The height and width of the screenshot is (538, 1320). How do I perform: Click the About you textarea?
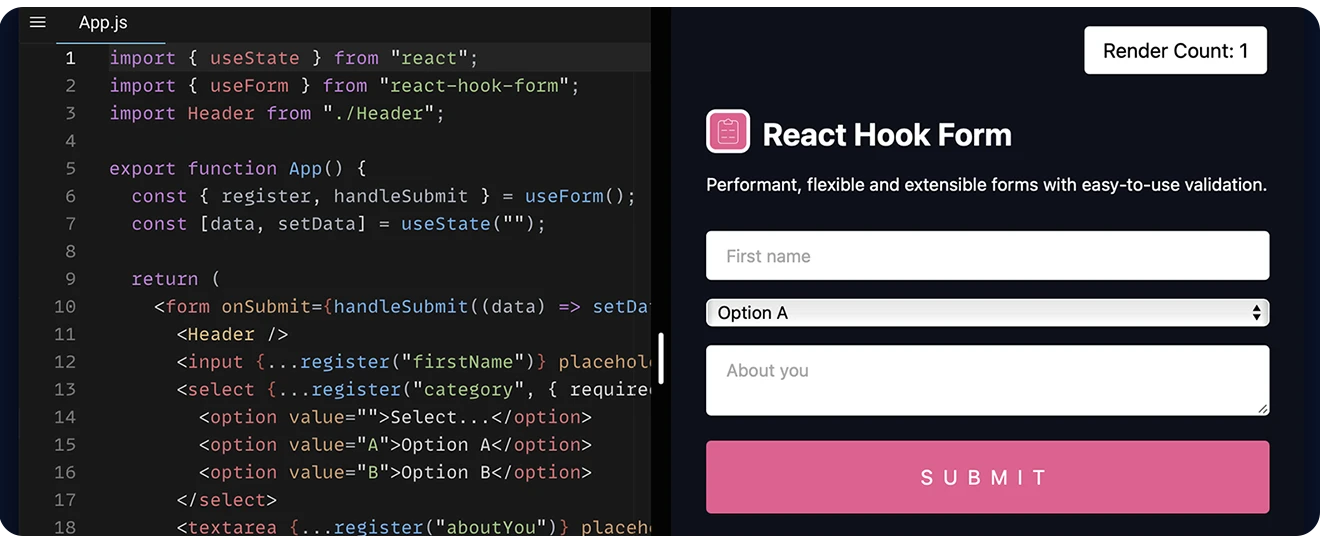tap(987, 380)
